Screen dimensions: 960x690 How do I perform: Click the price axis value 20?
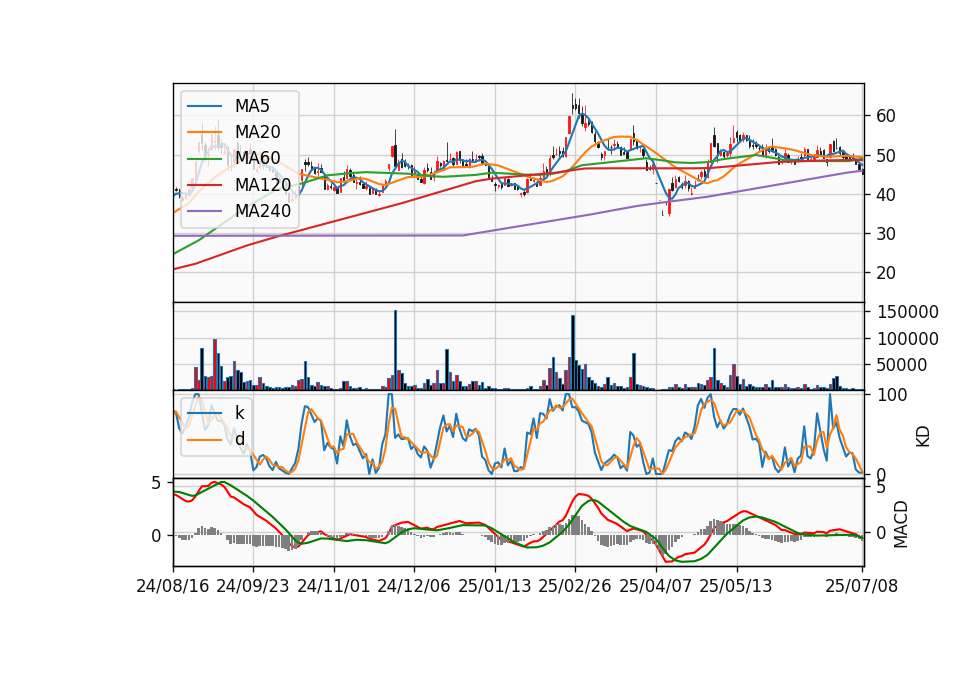885,273
